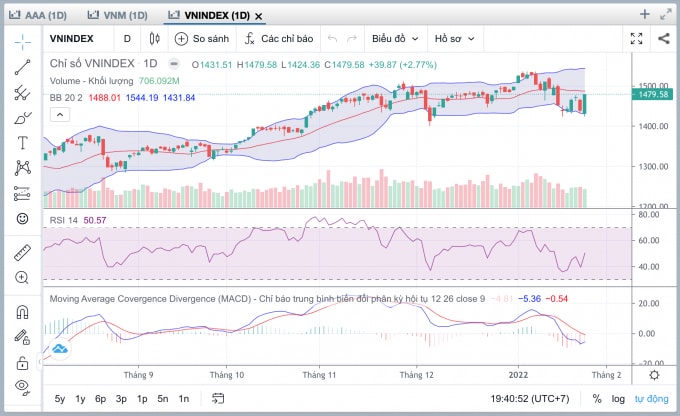Select the RSI 14 indicator label

coord(63,220)
